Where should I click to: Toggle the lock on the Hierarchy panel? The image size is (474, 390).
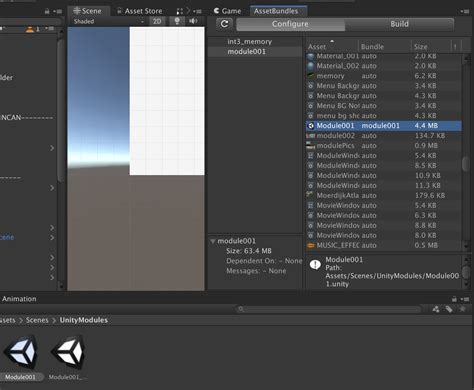47,11
